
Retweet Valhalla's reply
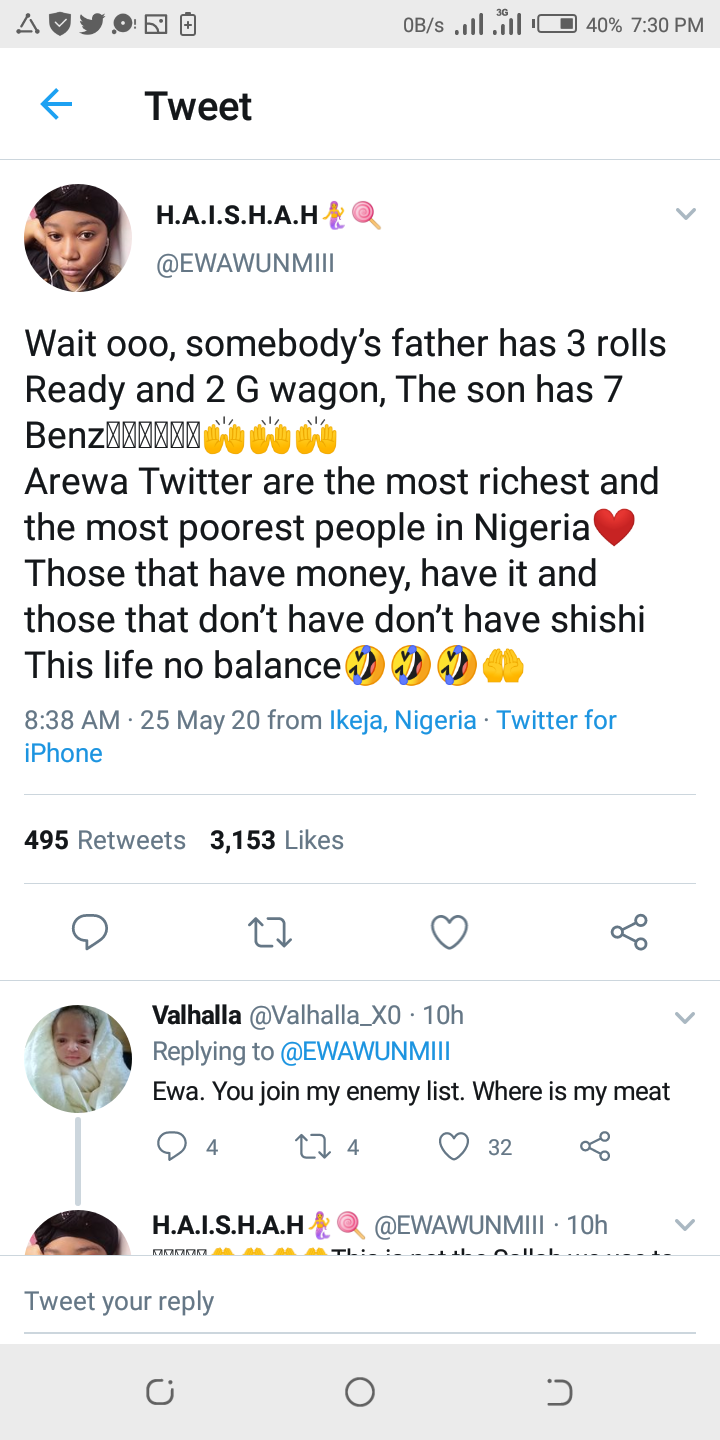[315, 1146]
